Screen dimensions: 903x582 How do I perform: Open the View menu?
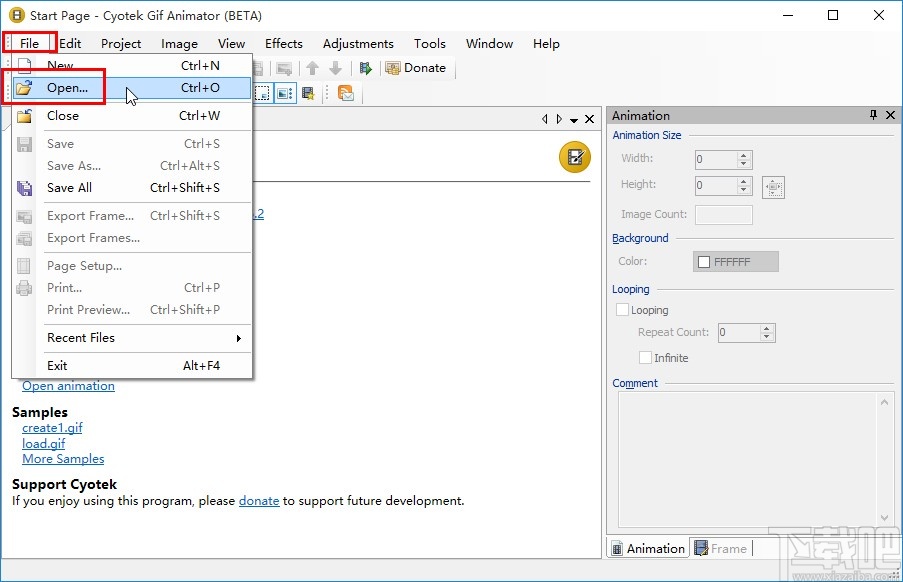coord(232,44)
